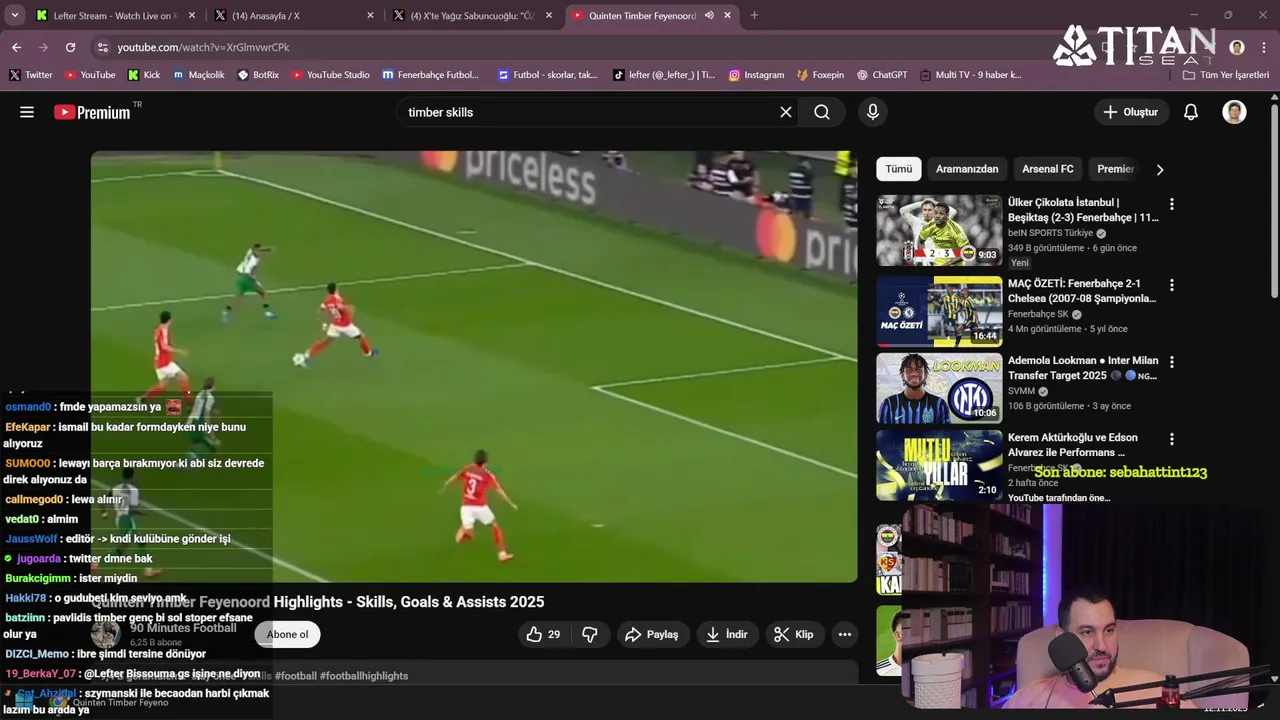Select the Tümü filter chip

pos(899,169)
